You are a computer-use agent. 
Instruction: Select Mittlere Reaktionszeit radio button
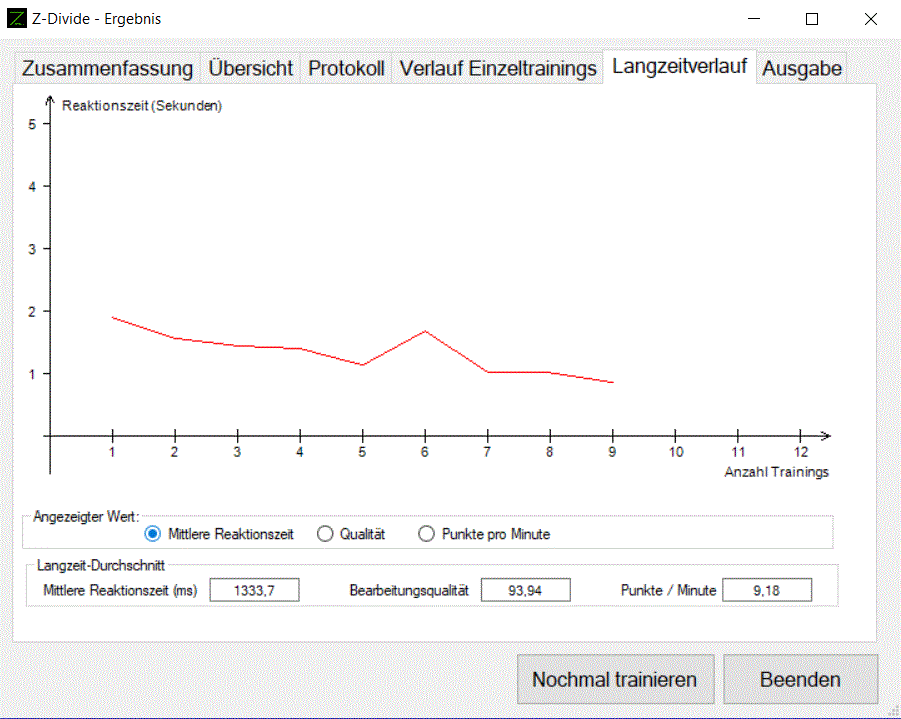[153, 534]
